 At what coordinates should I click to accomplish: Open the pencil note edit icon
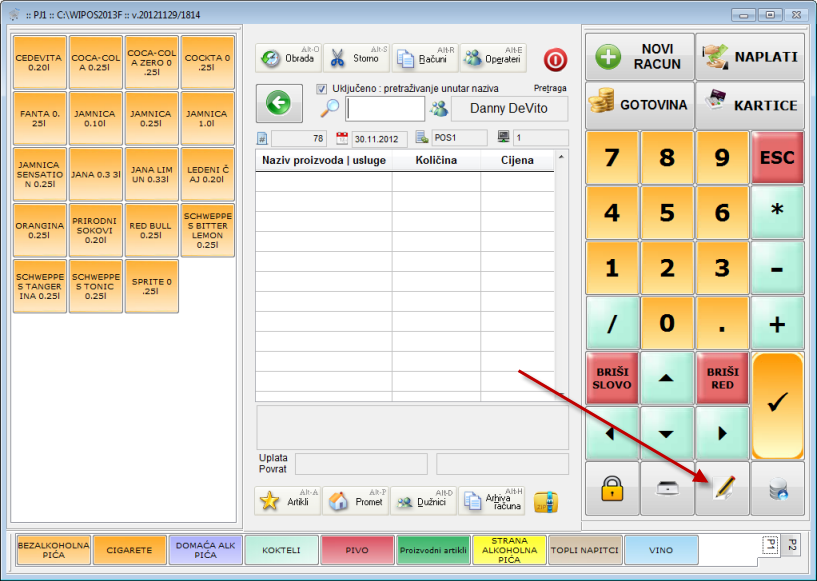[x=722, y=488]
